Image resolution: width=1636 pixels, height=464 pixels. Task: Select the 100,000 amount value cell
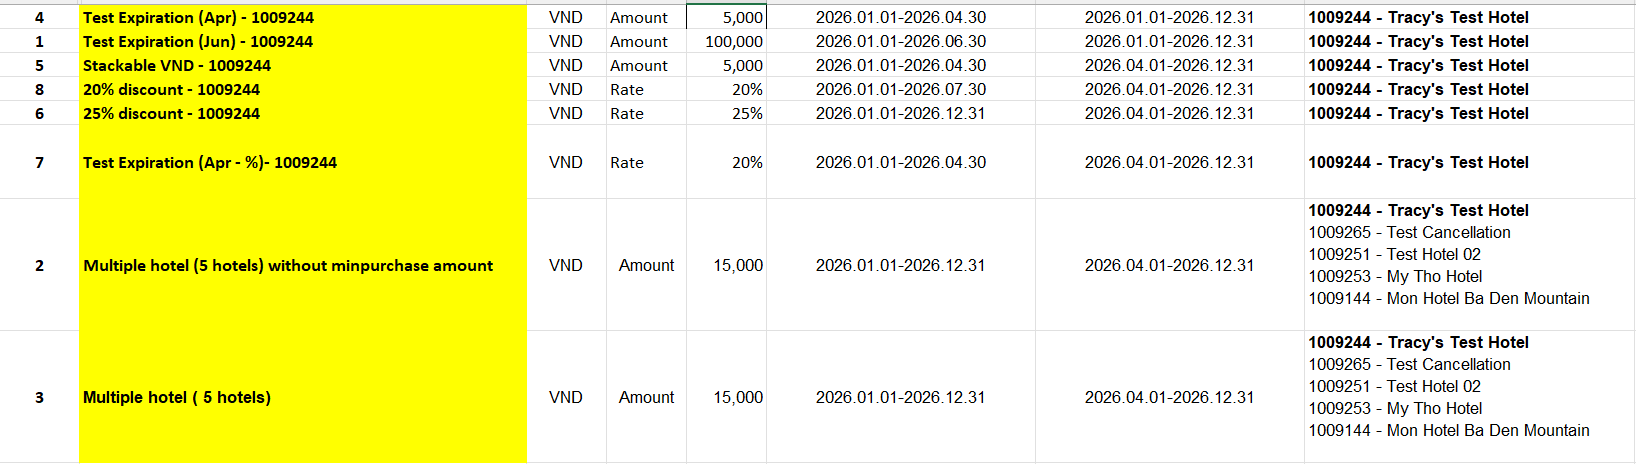tap(733, 42)
